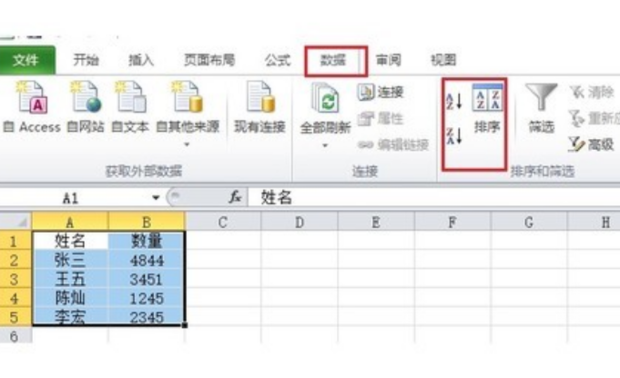This screenshot has width=620, height=378.
Task: Switch to the 插入 ribbon tab
Action: point(141,60)
